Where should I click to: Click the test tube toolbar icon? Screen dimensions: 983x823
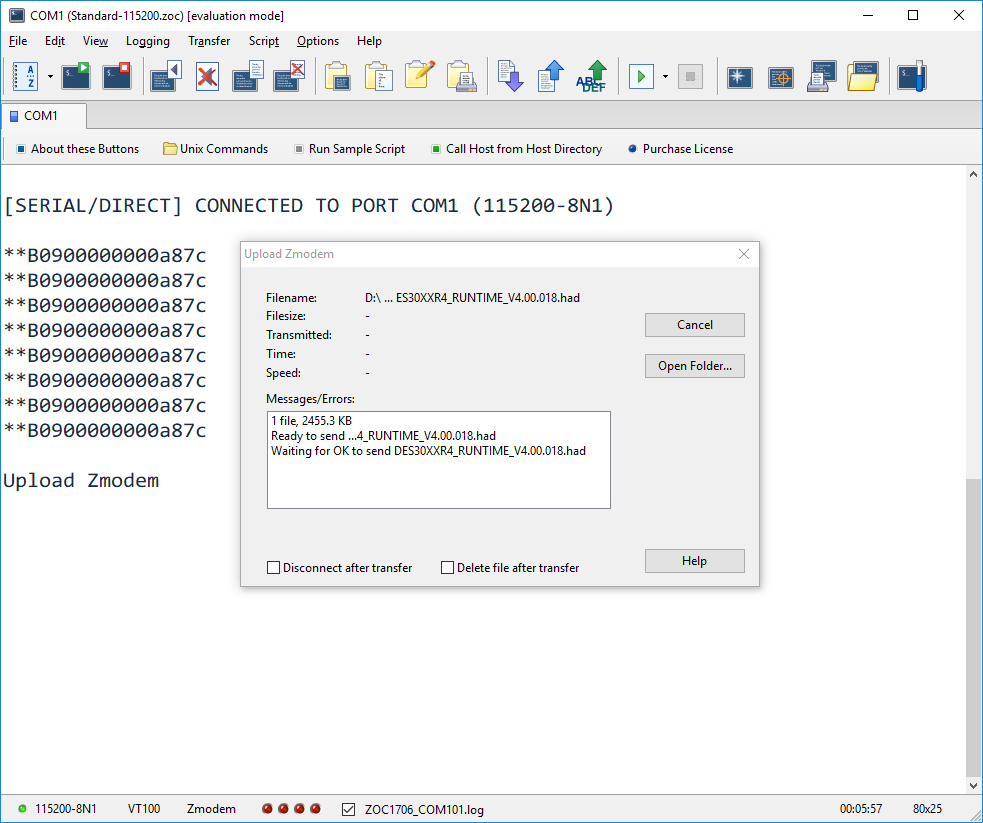coord(911,77)
